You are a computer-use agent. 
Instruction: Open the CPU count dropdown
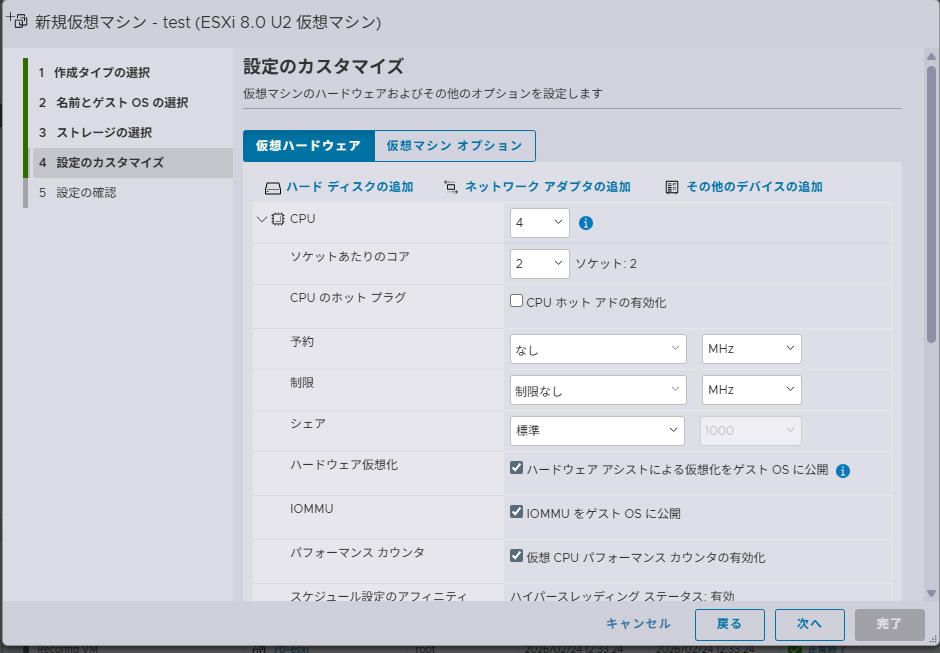coord(539,223)
